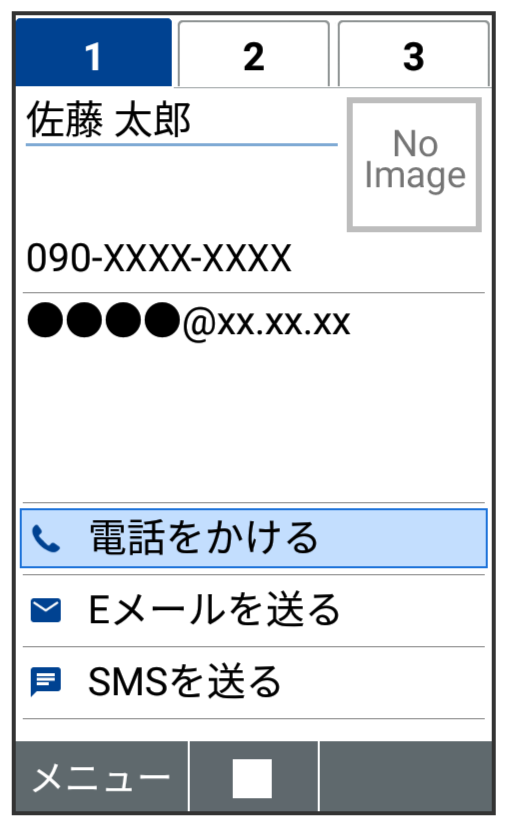Click the @xx.xx.xx email domain
This screenshot has height=826, width=507.
pos(266,322)
